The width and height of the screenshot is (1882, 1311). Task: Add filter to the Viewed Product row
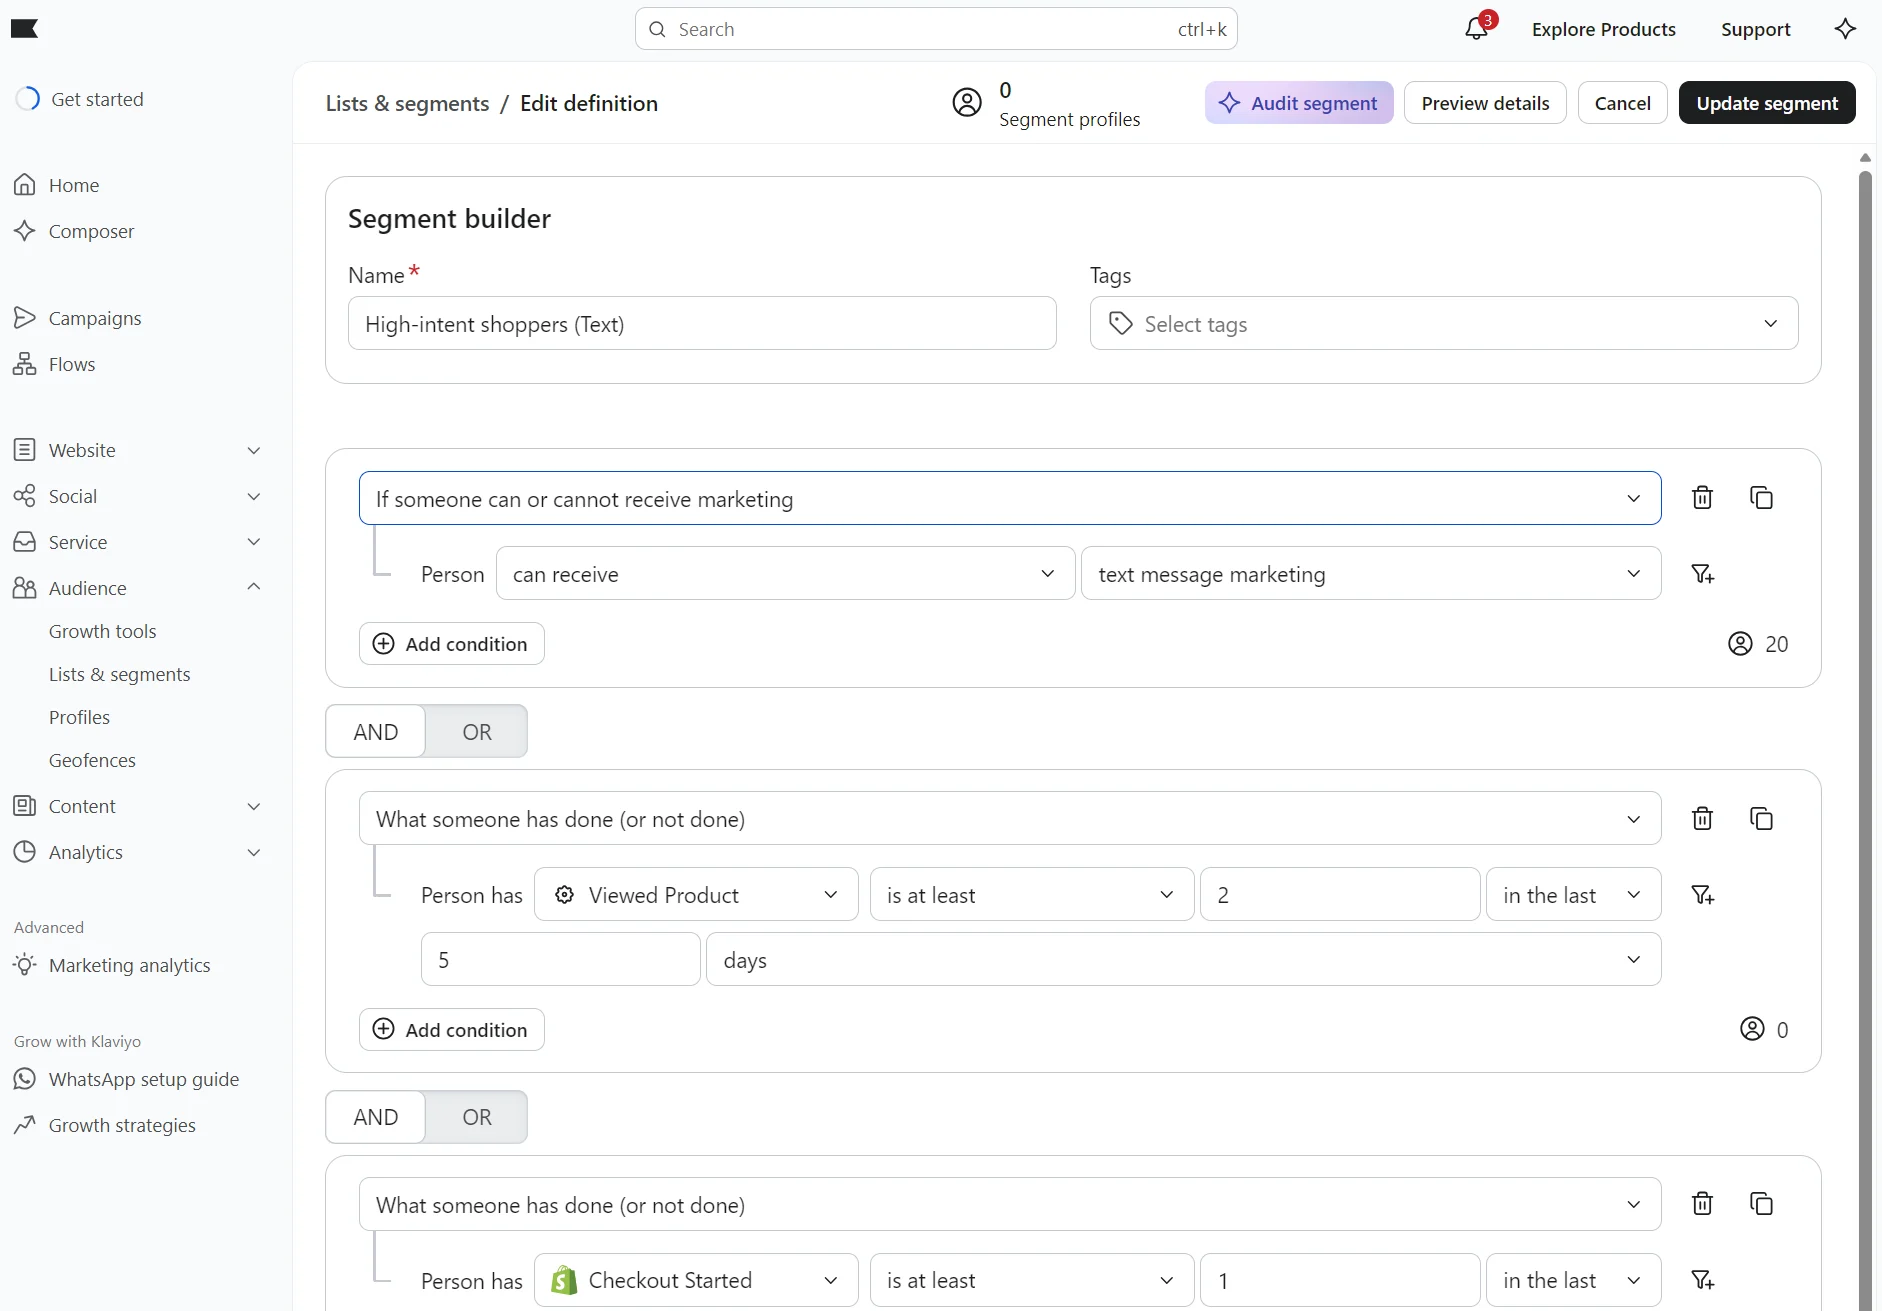(1703, 895)
